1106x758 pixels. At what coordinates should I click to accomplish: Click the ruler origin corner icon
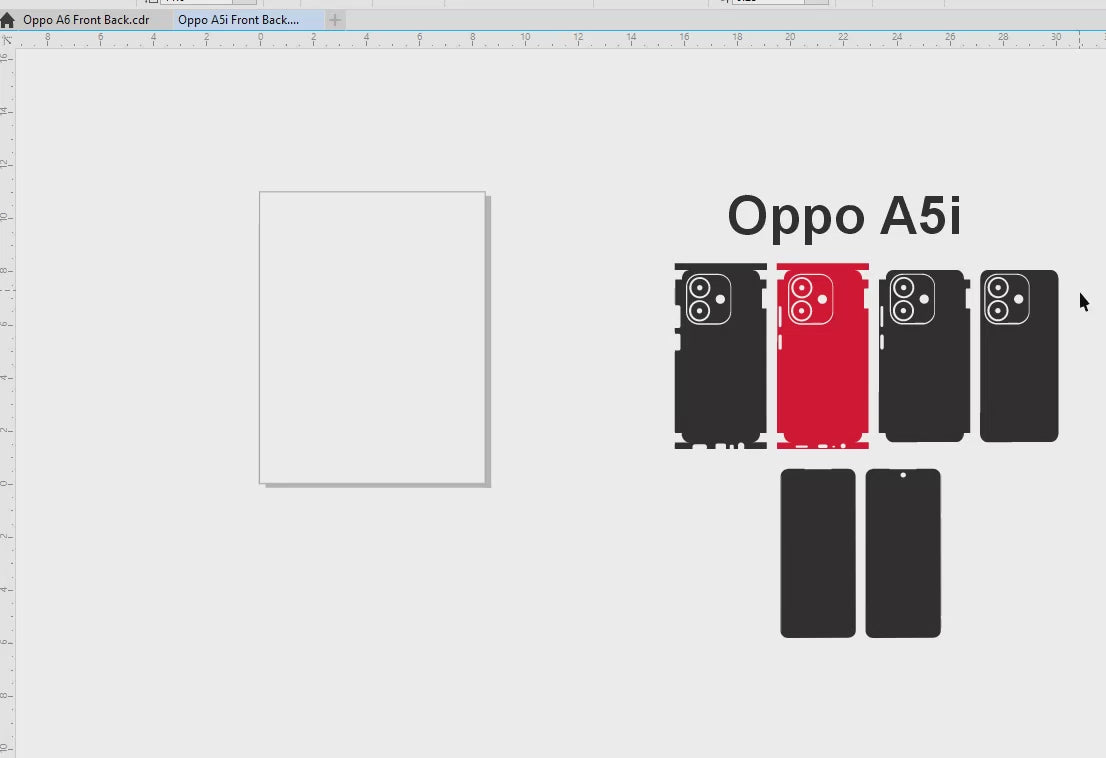tap(7, 39)
